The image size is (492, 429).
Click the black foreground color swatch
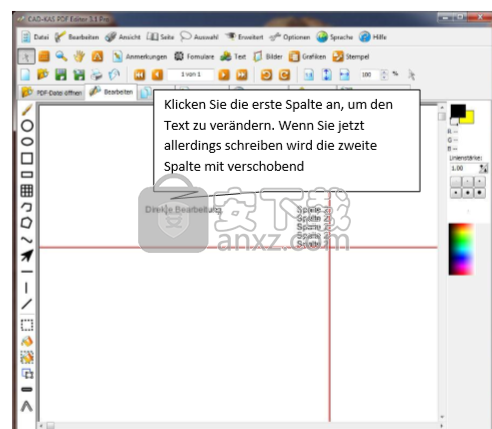click(x=458, y=110)
